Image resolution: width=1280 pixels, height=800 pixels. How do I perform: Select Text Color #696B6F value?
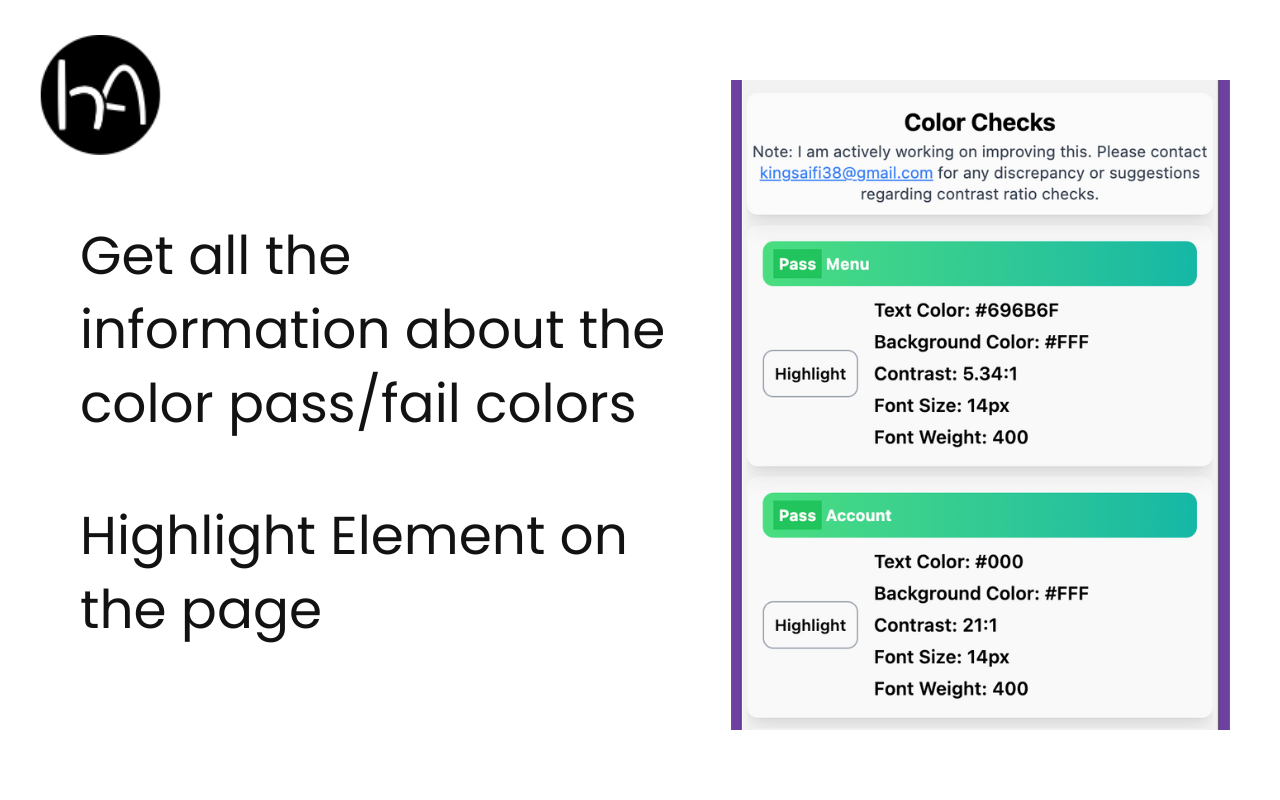click(966, 310)
